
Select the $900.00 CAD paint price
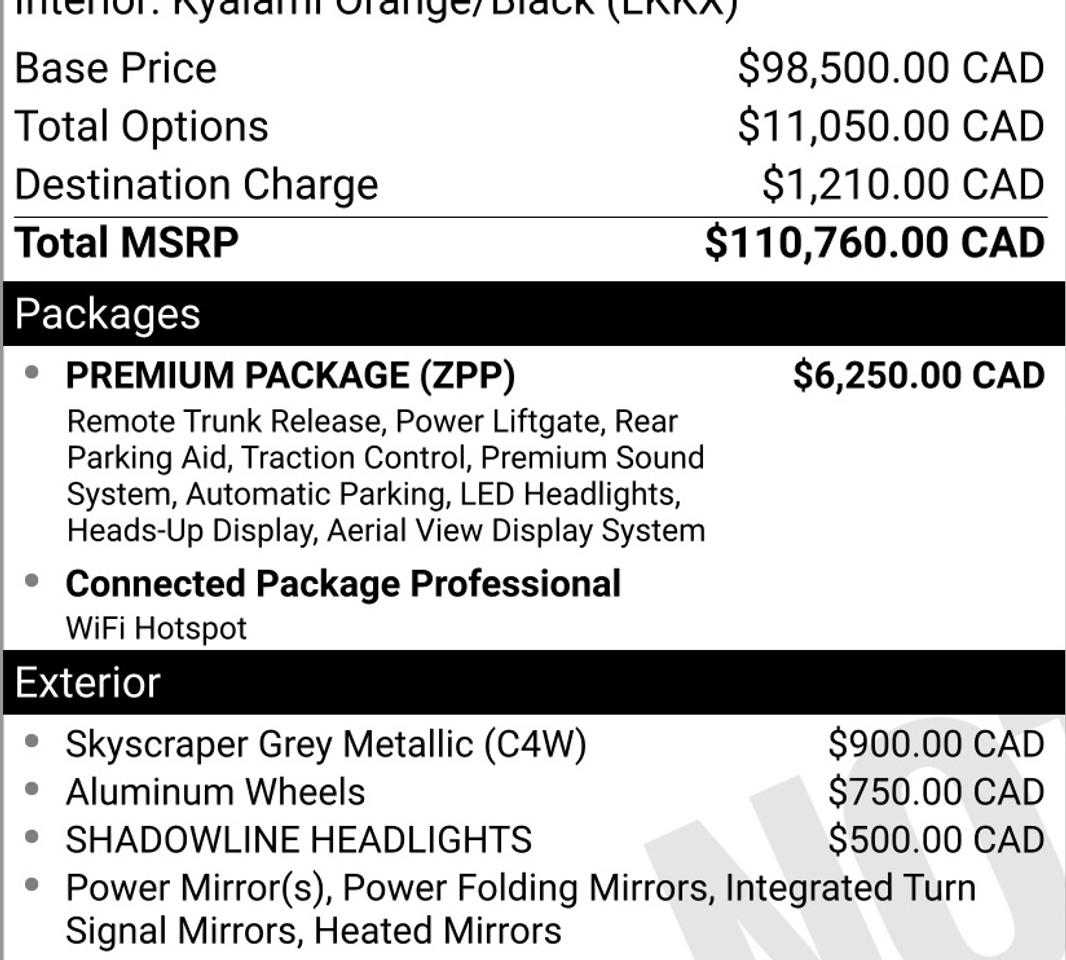point(936,744)
